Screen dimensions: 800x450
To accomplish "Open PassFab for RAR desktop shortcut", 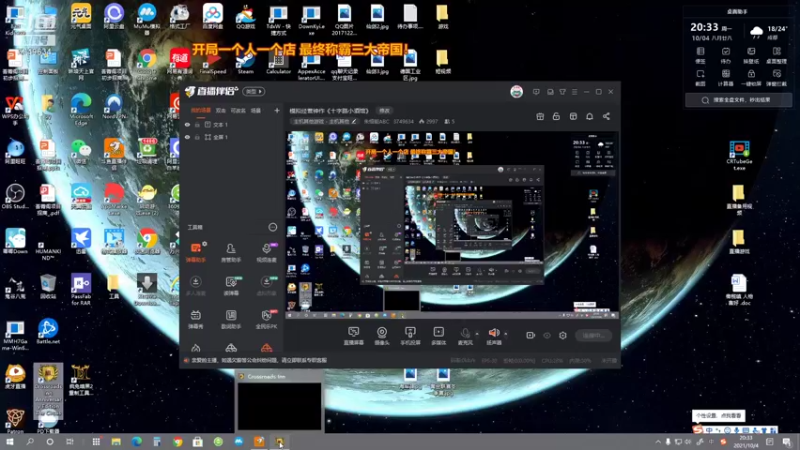I will (x=81, y=289).
